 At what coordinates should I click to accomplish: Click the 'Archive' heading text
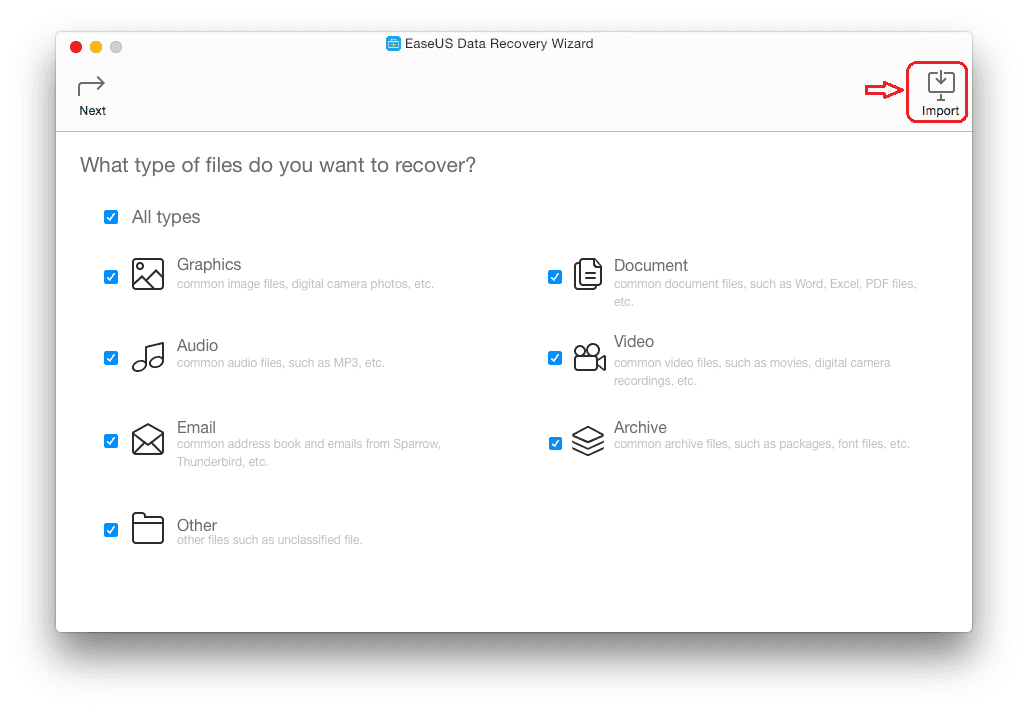(x=640, y=427)
